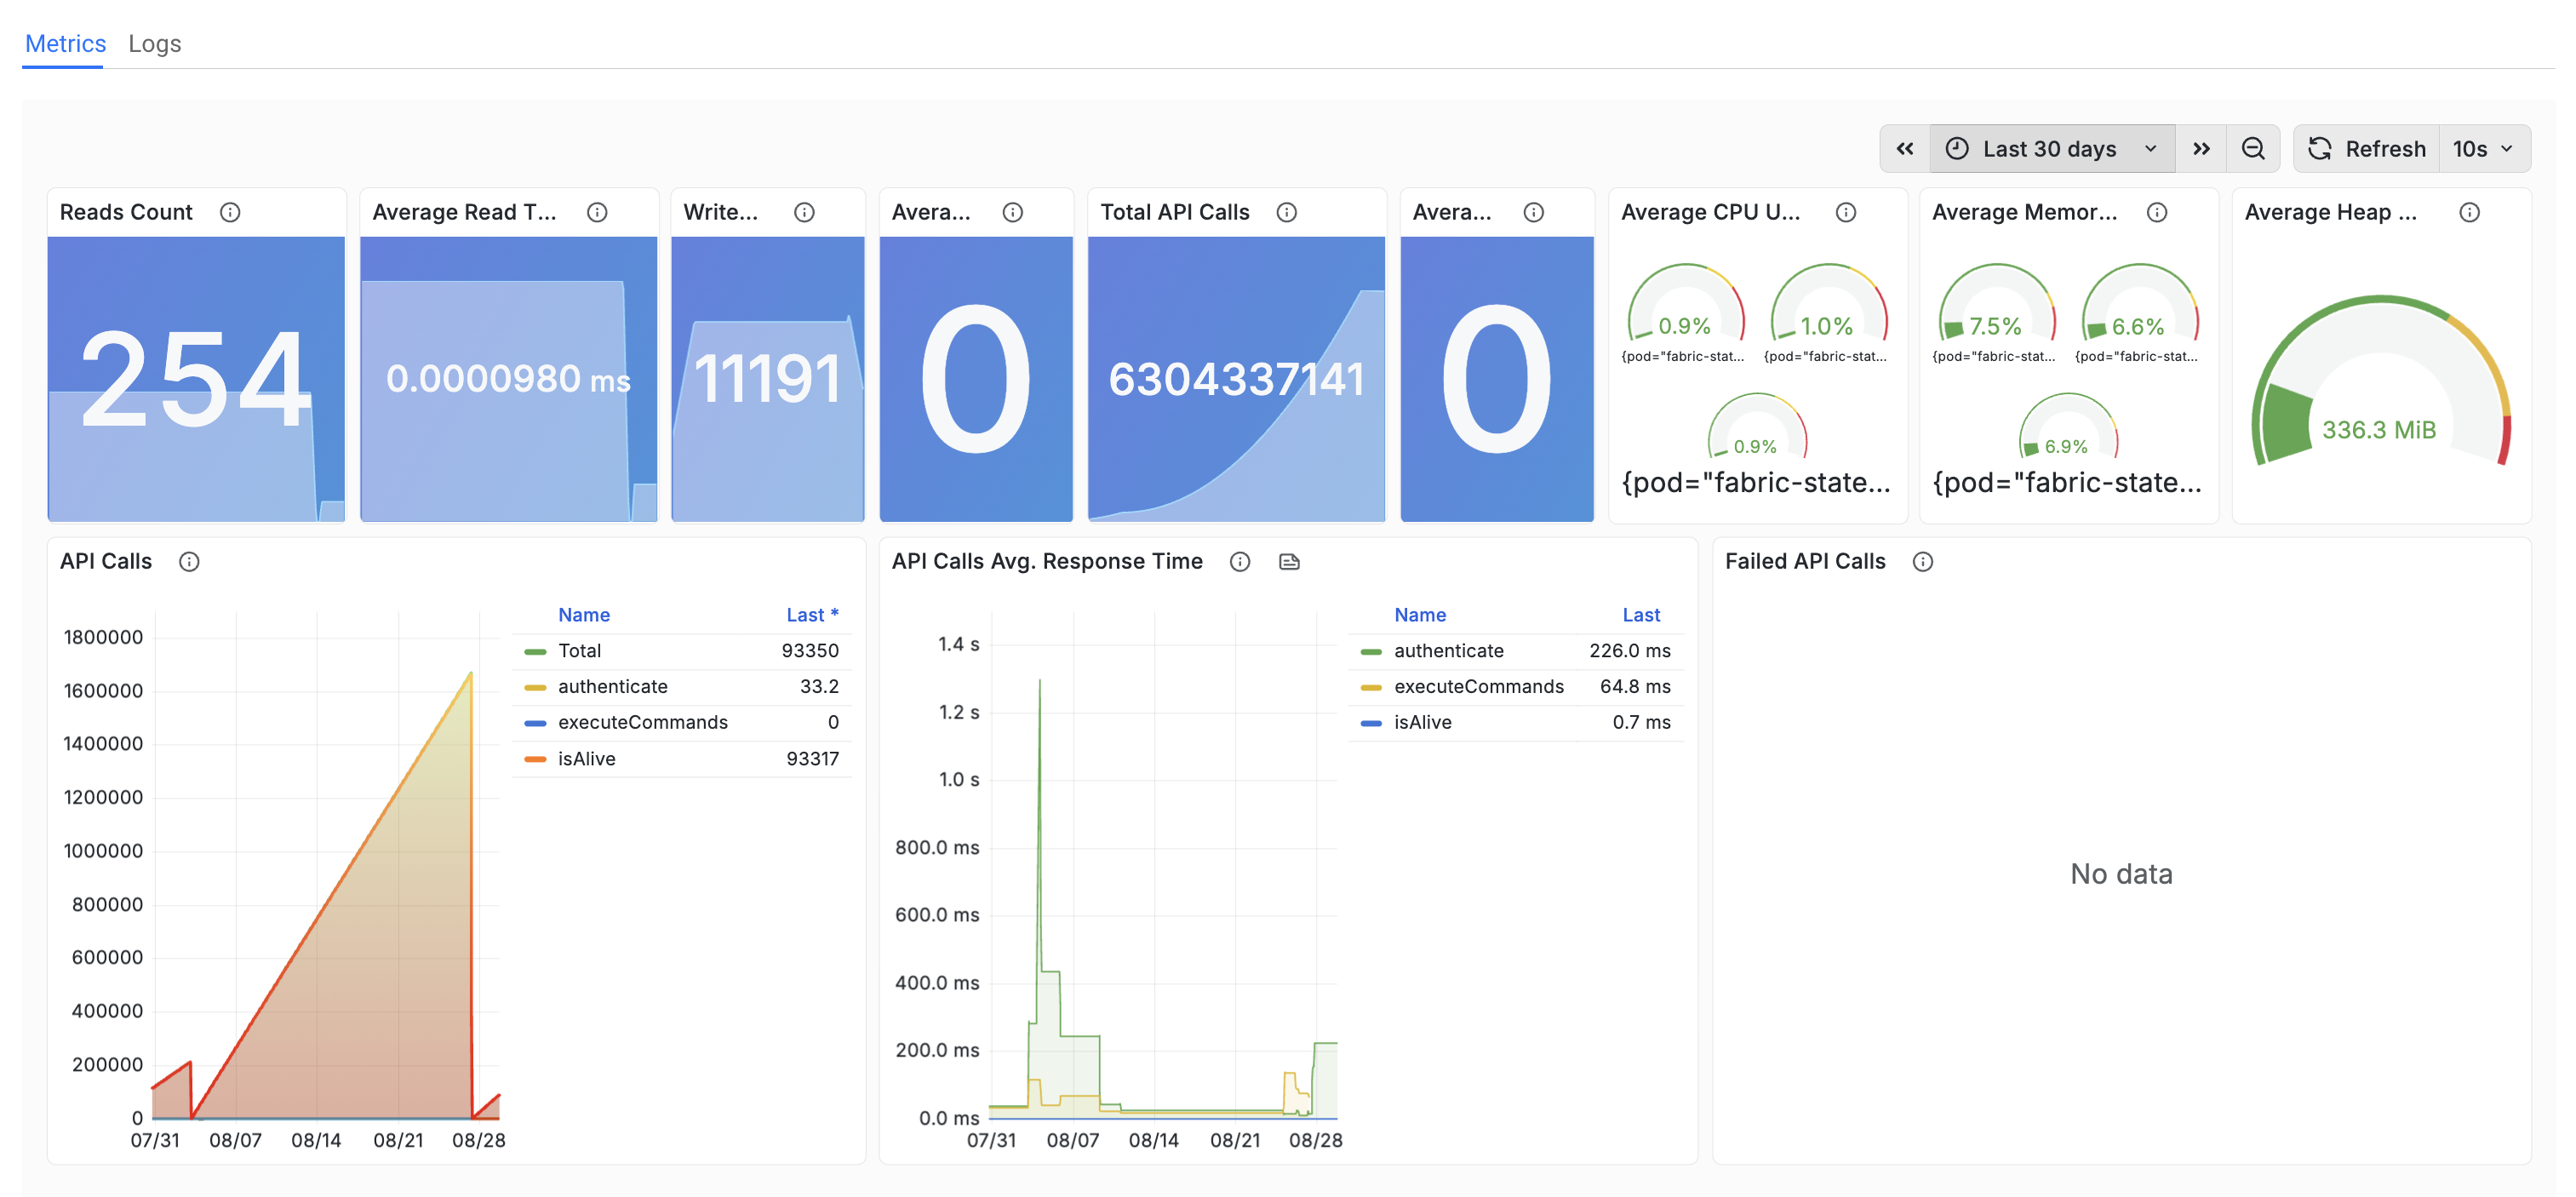Viewport: 2576px width, 1197px height.
Task: Select the Metrics tab
Action: (x=65, y=44)
